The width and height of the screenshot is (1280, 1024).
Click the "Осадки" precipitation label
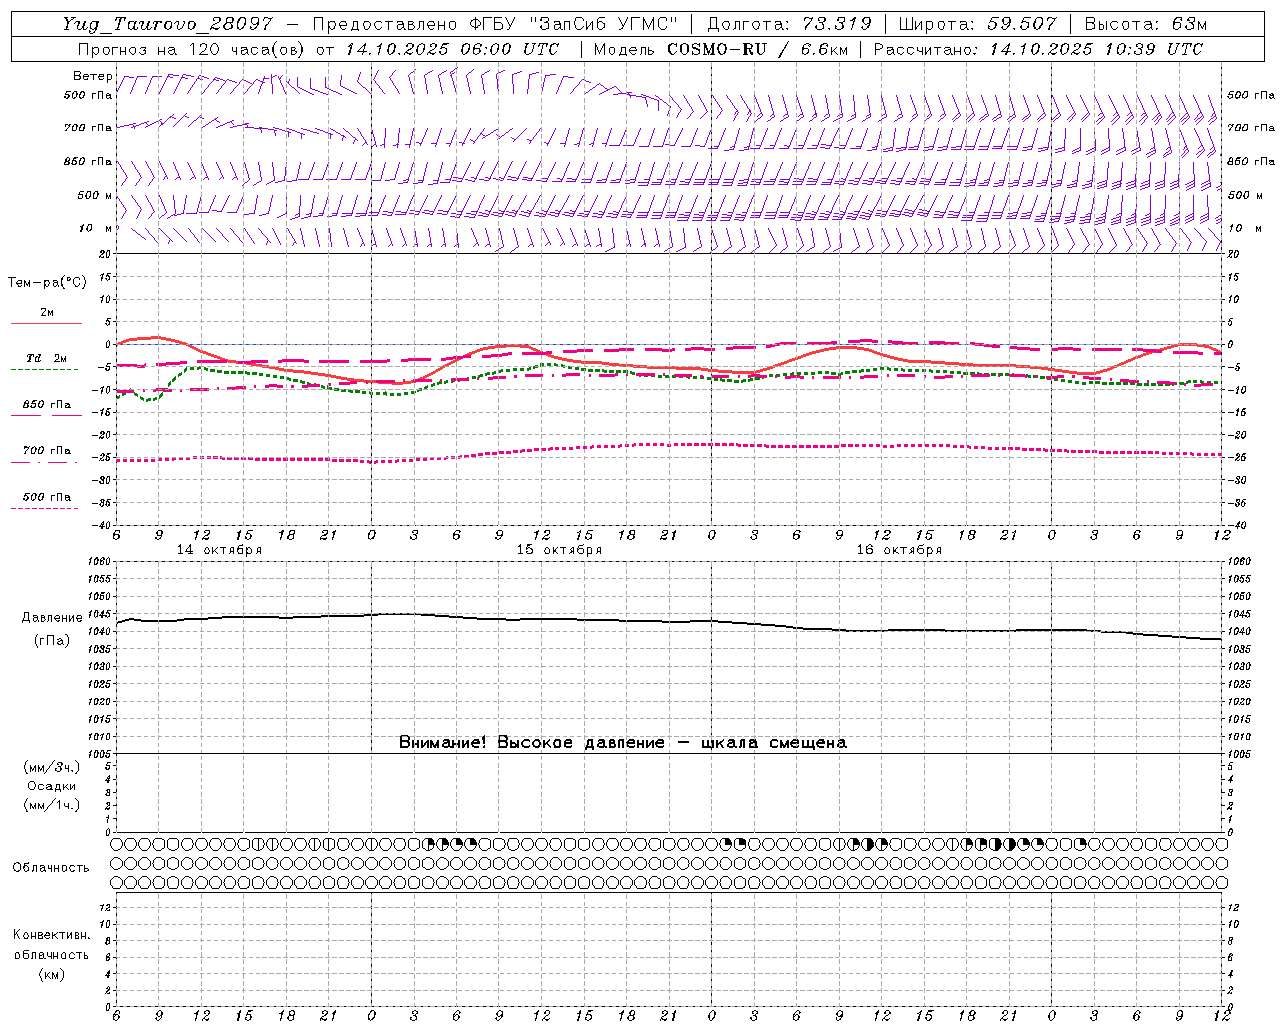tap(52, 786)
